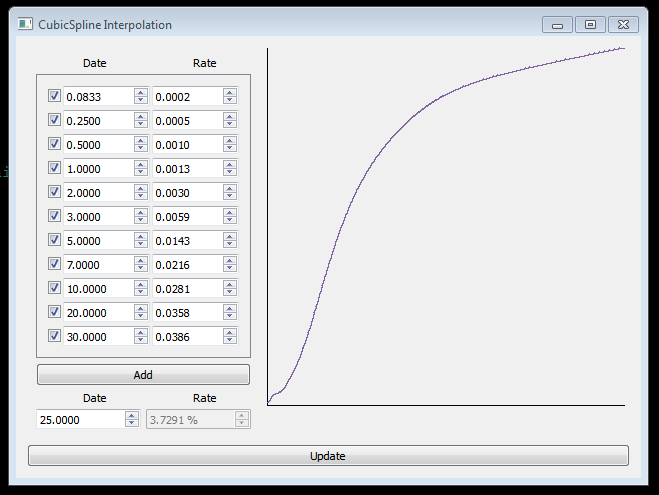Step up the 20.0000 date value
This screenshot has width=659, height=495.
tap(141, 308)
